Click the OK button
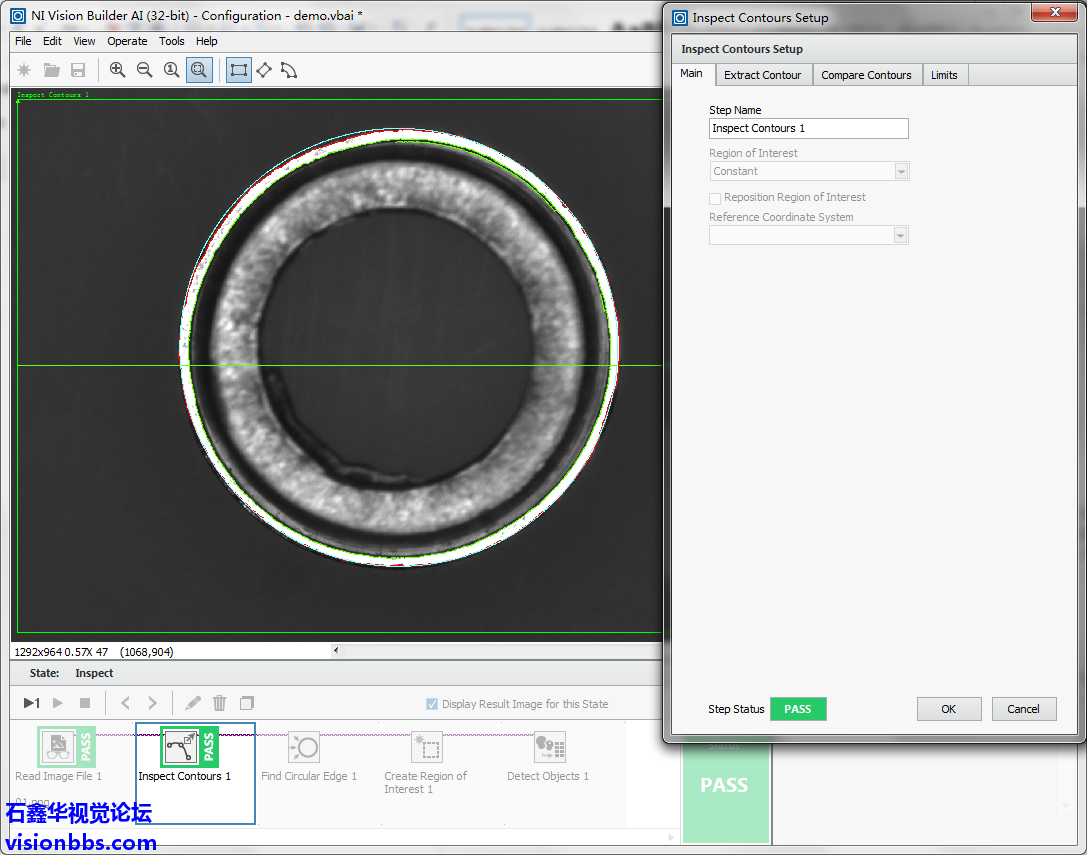1087x855 pixels. pyautogui.click(x=948, y=709)
